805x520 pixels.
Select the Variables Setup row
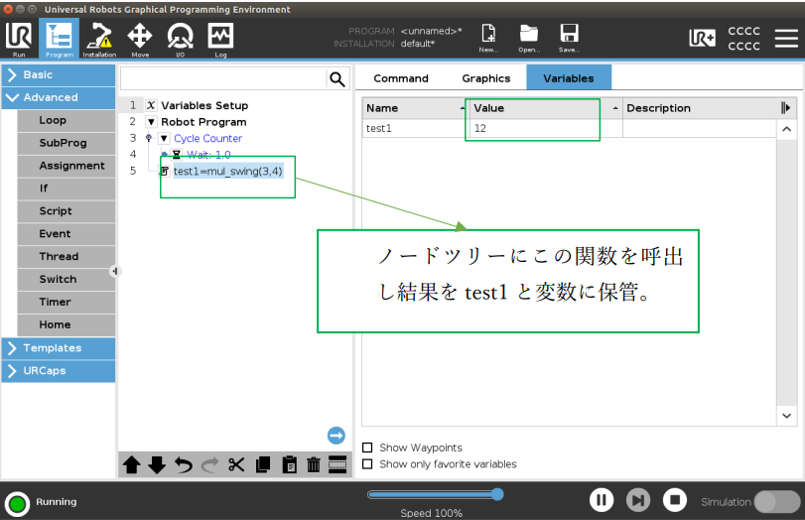point(204,105)
